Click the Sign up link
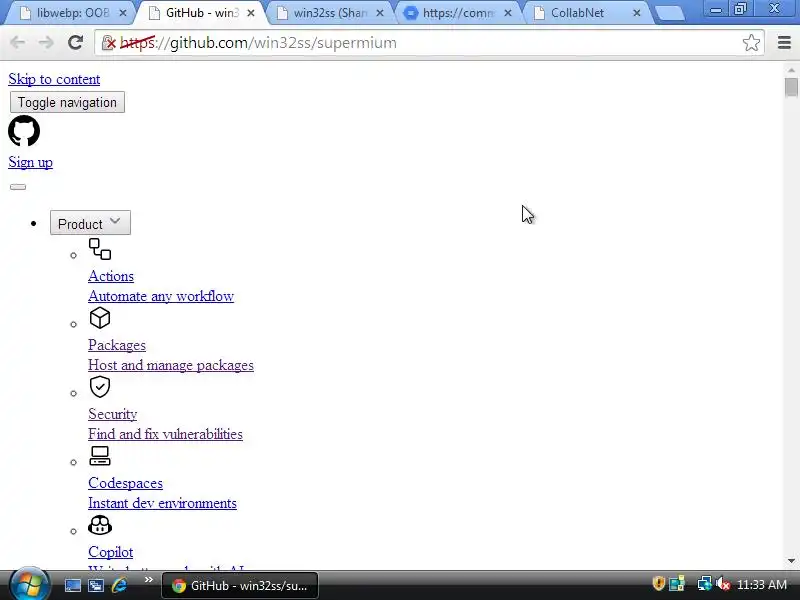 click(x=31, y=162)
